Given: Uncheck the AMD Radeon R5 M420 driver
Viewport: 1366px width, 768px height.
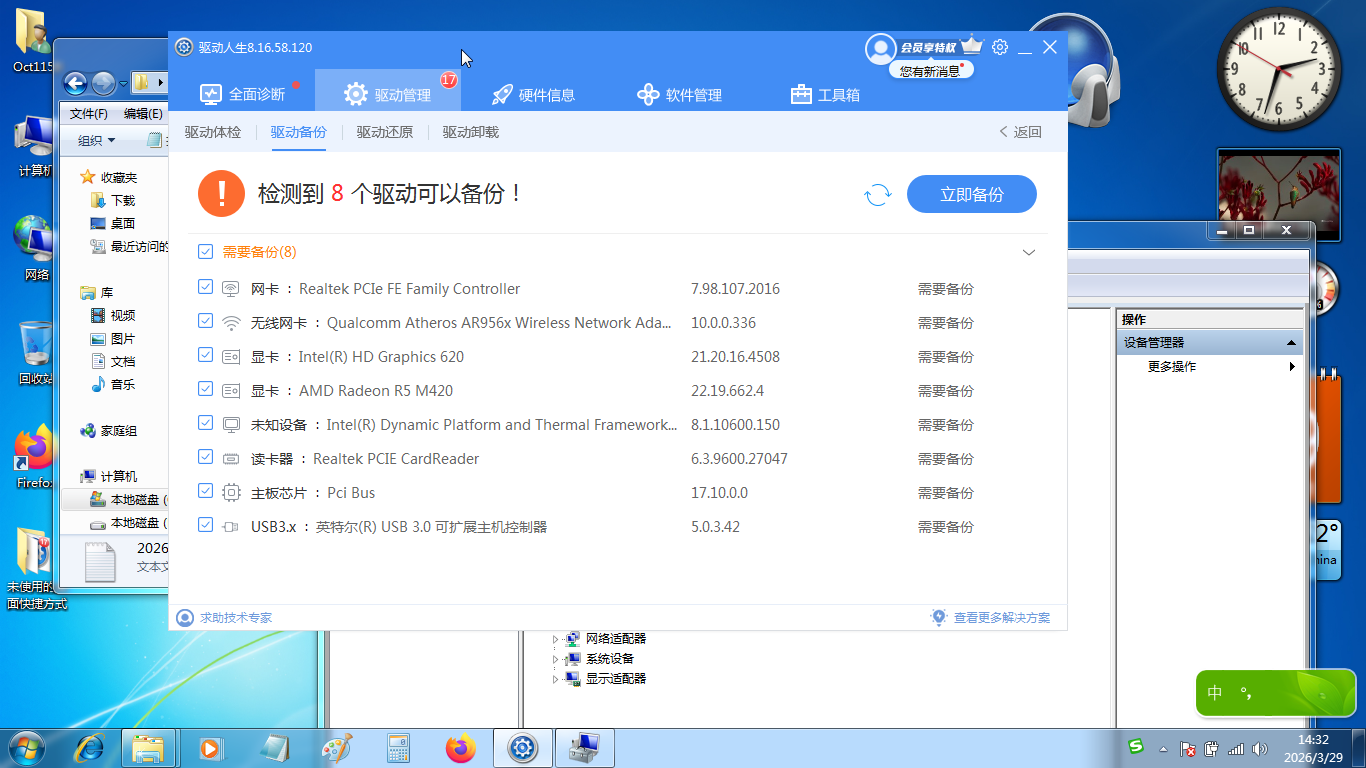Looking at the screenshot, I should (206, 390).
